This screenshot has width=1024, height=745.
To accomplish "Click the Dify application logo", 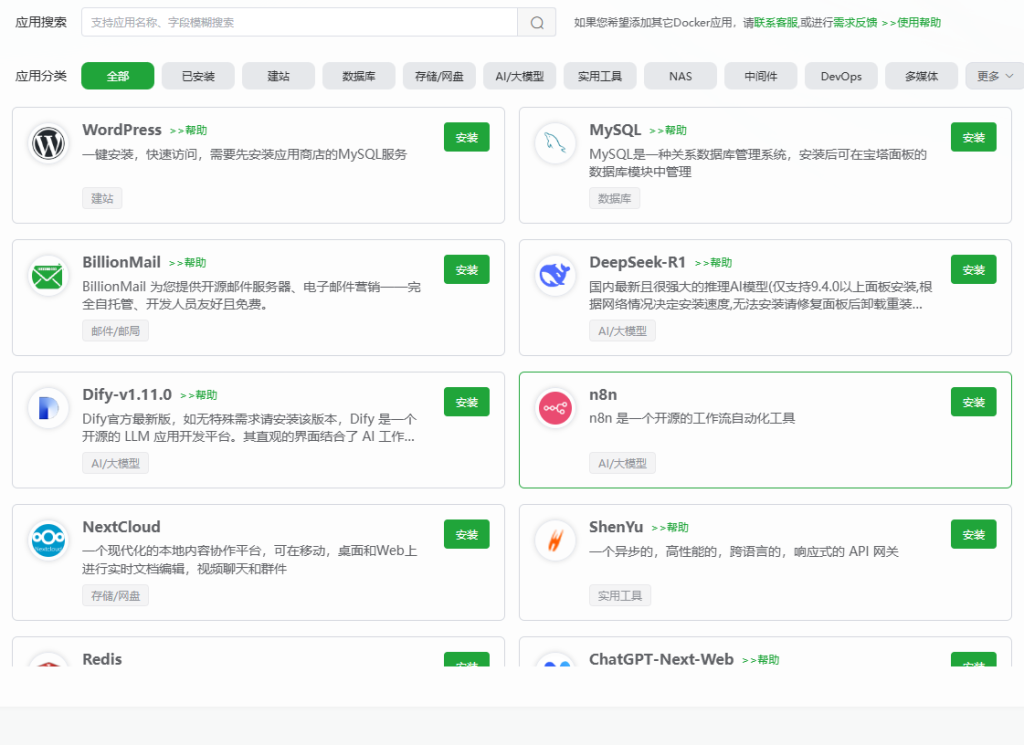I will (x=47, y=408).
